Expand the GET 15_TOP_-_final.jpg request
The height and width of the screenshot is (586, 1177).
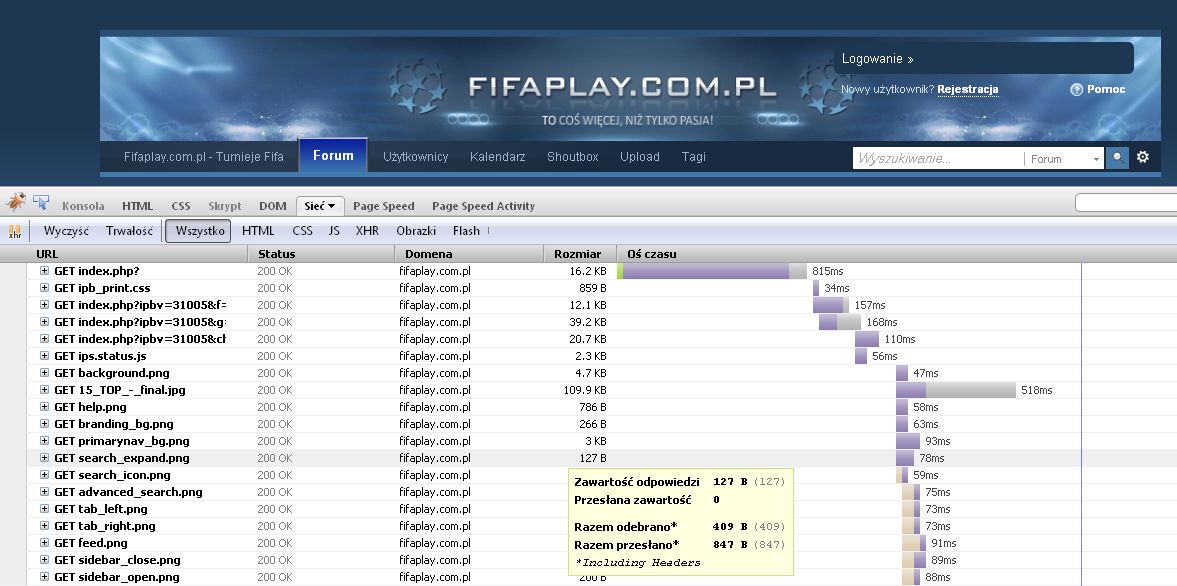tap(44, 390)
